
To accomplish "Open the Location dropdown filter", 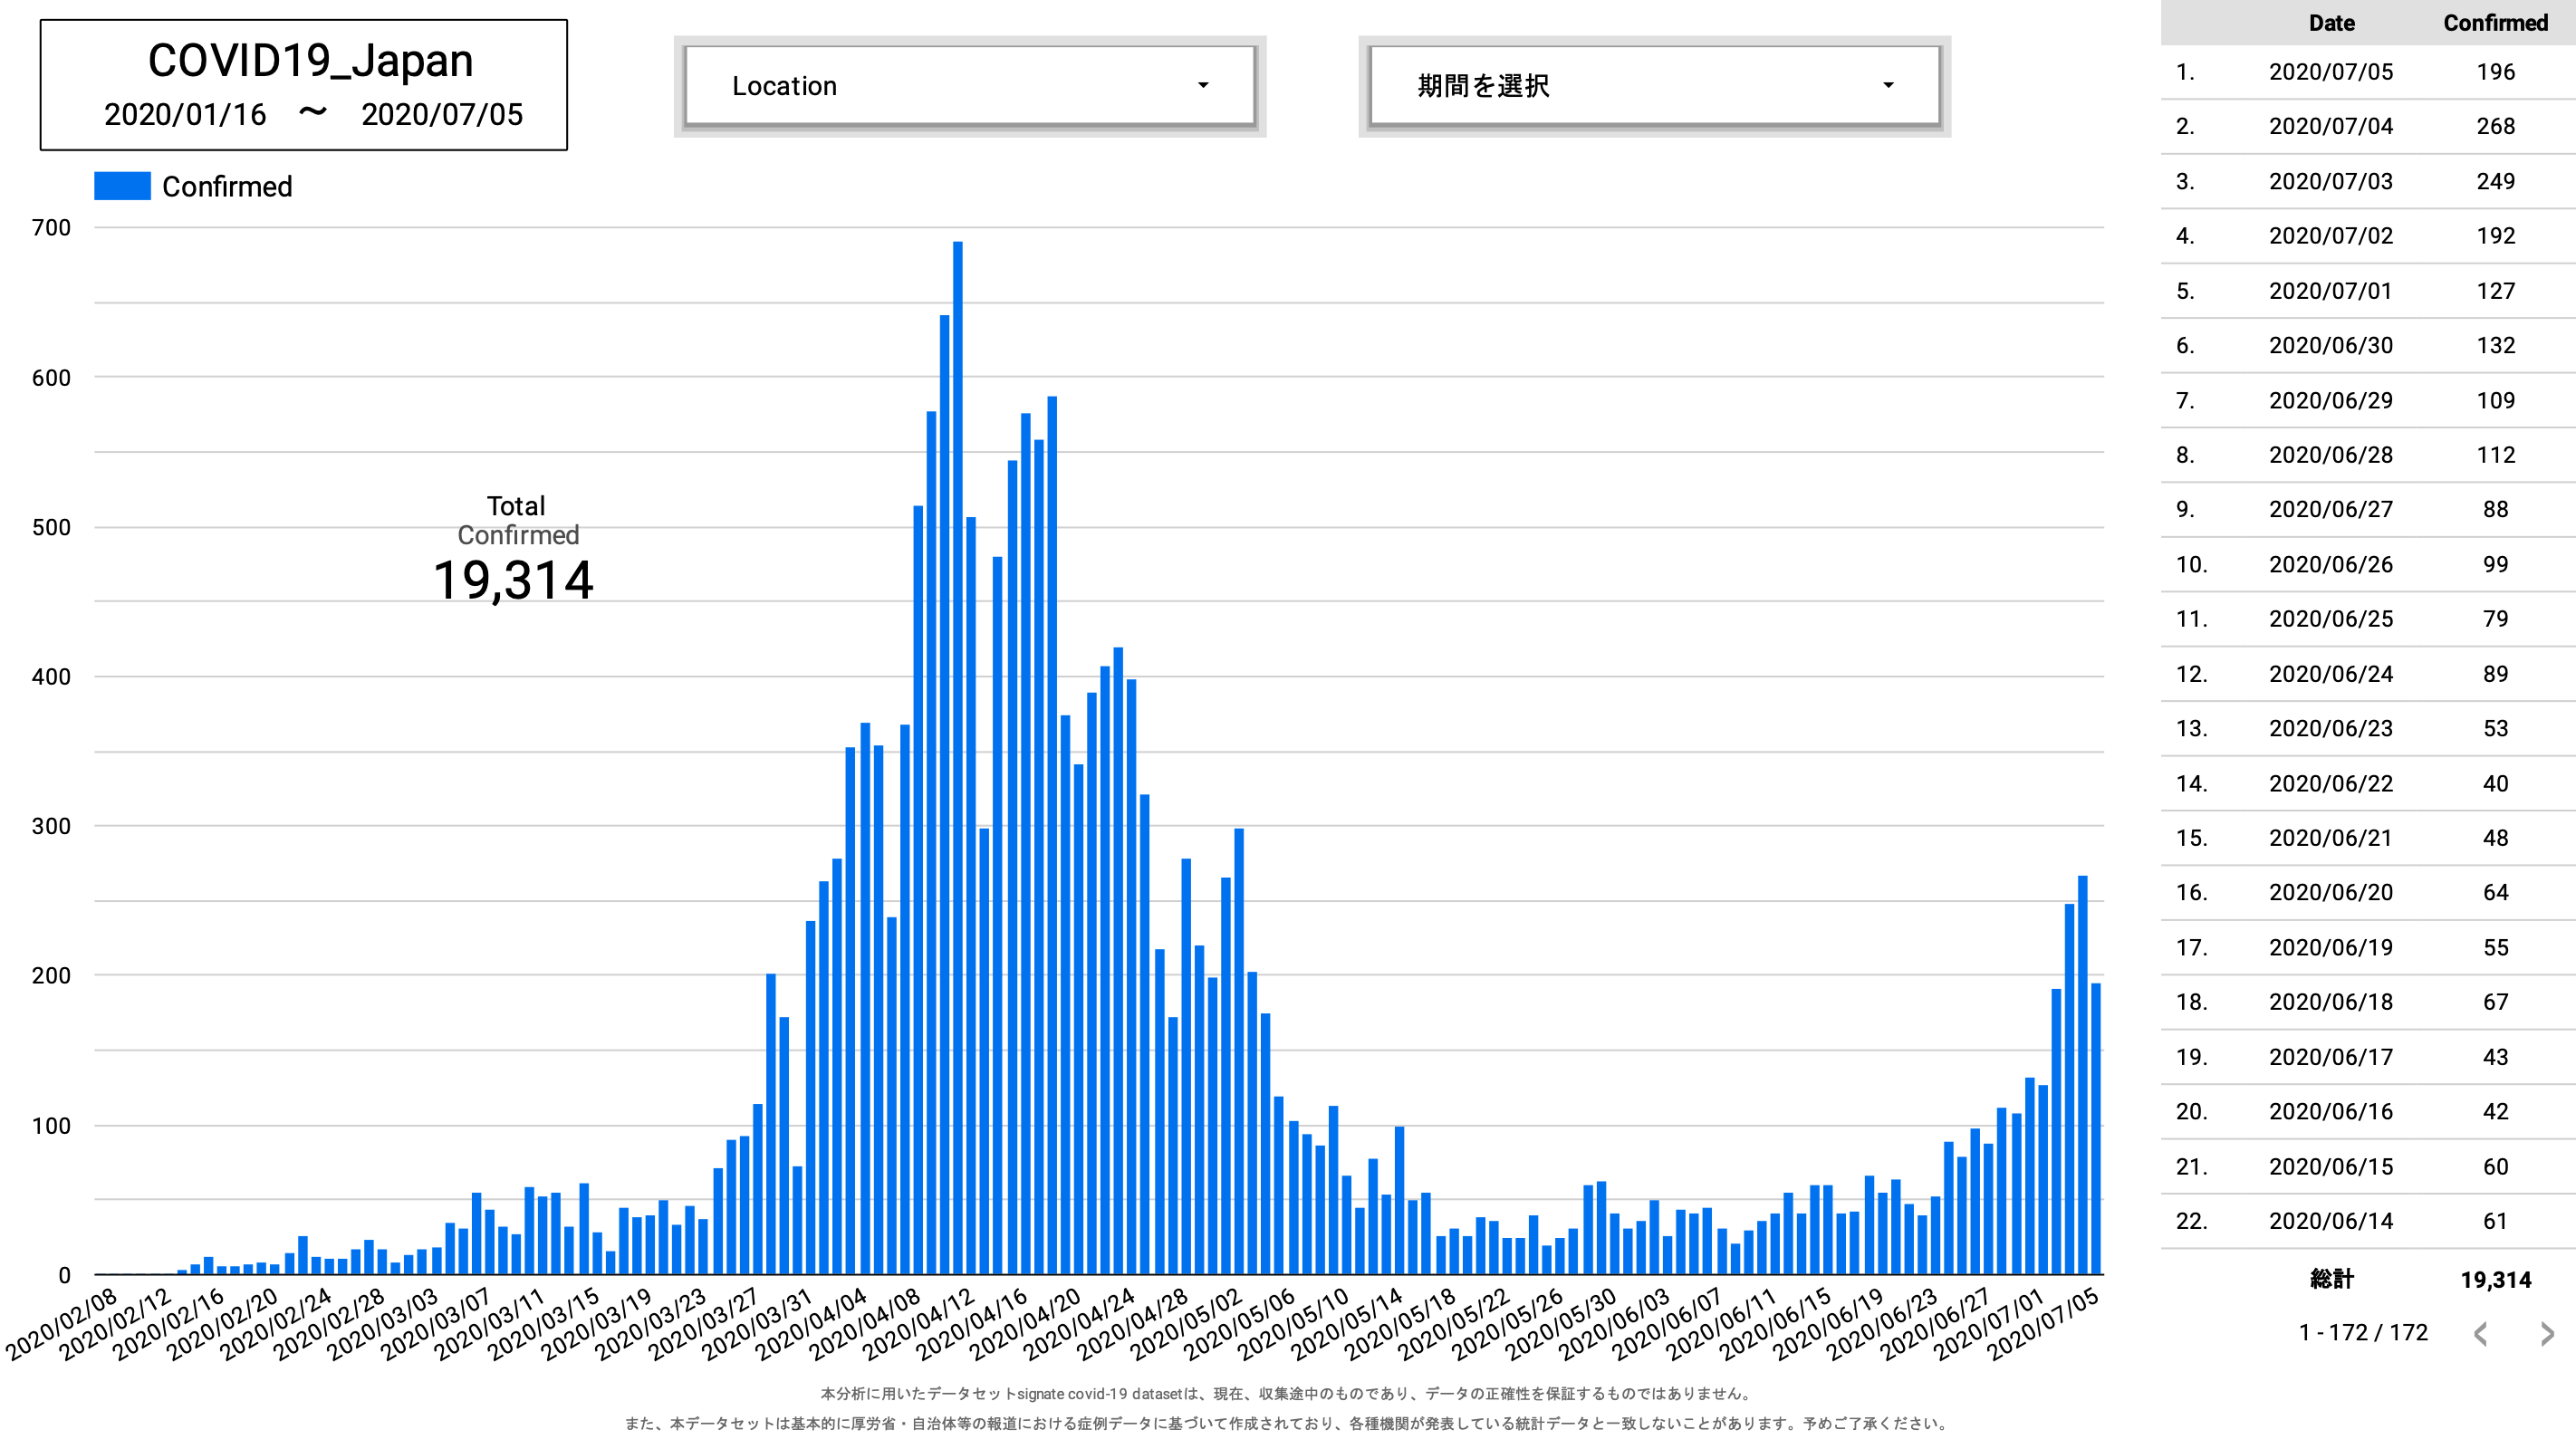I will 968,86.
